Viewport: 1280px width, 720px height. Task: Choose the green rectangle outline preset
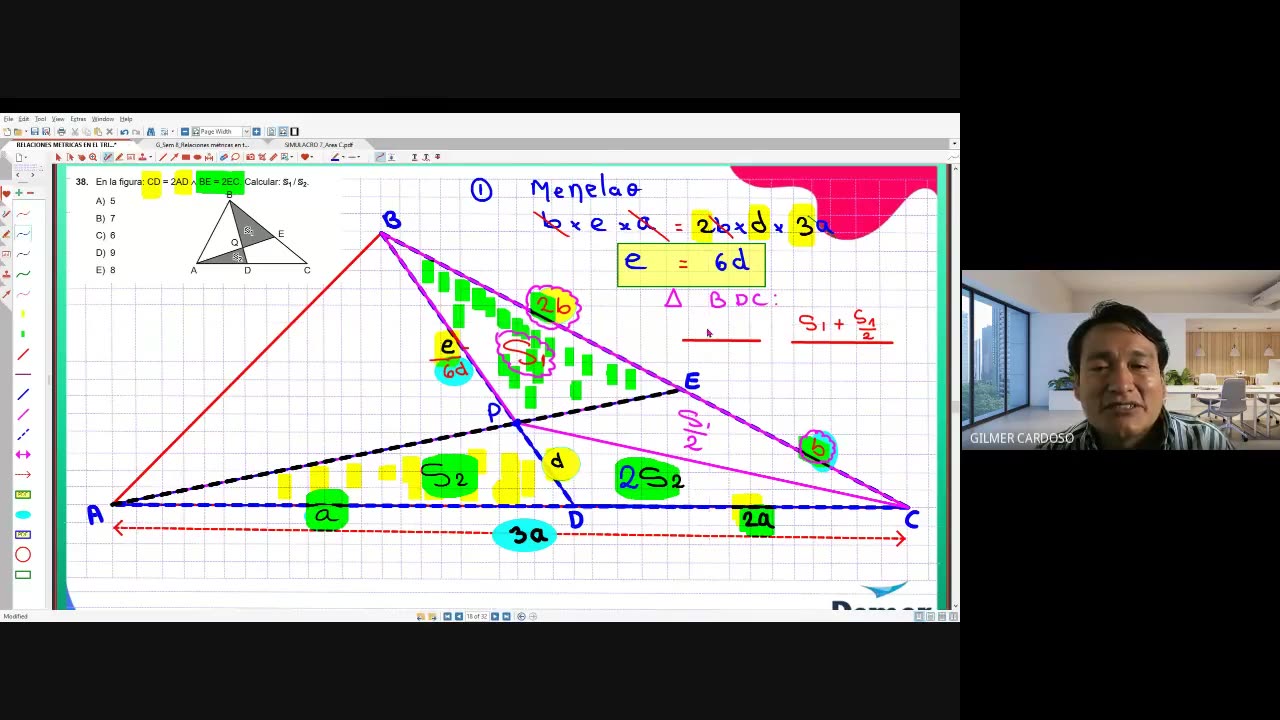pyautogui.click(x=23, y=574)
